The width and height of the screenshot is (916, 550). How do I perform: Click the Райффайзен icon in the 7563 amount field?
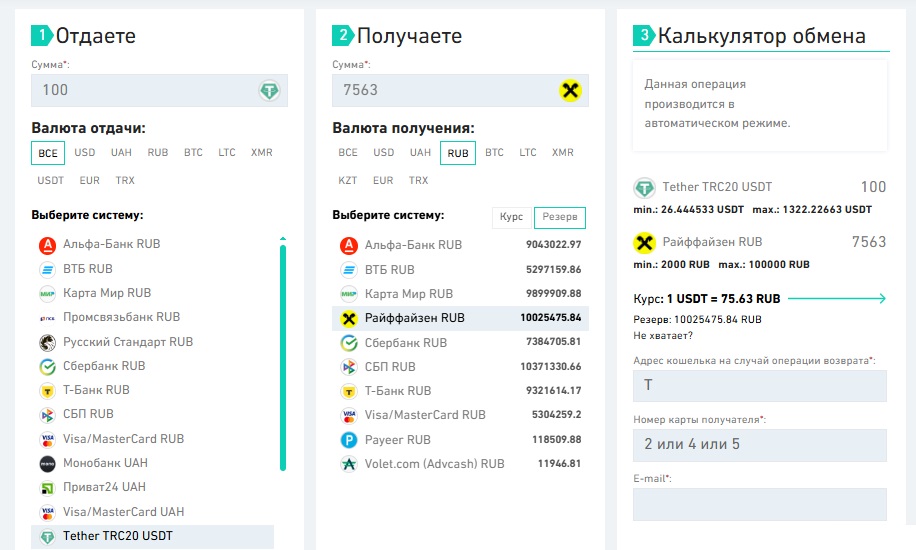point(570,91)
